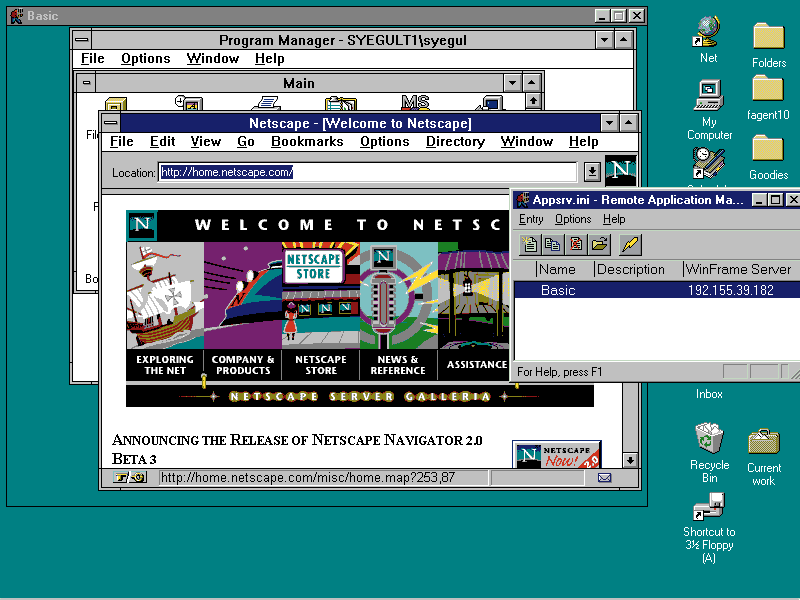
Task: Open the View menu in Netscape
Action: coord(206,141)
